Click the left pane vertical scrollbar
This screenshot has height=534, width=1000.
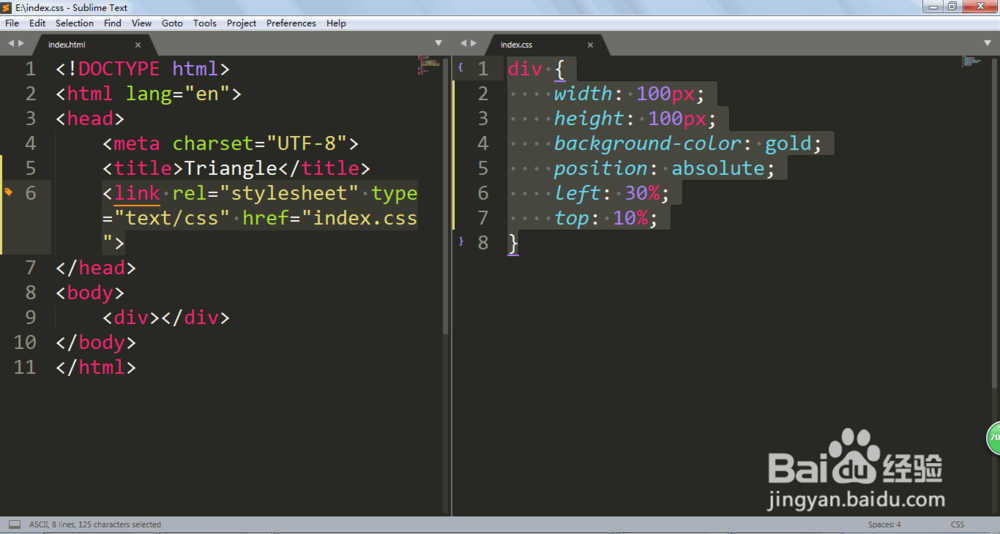click(x=446, y=198)
